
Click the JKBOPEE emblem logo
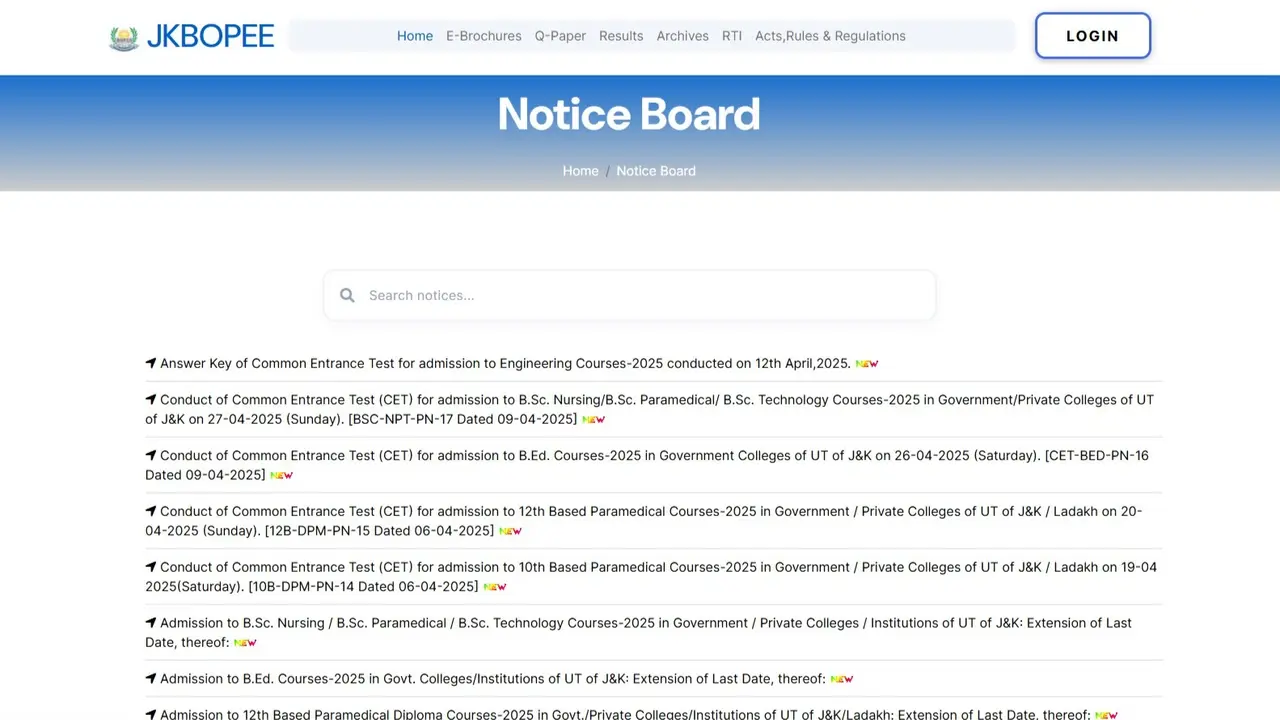click(124, 36)
